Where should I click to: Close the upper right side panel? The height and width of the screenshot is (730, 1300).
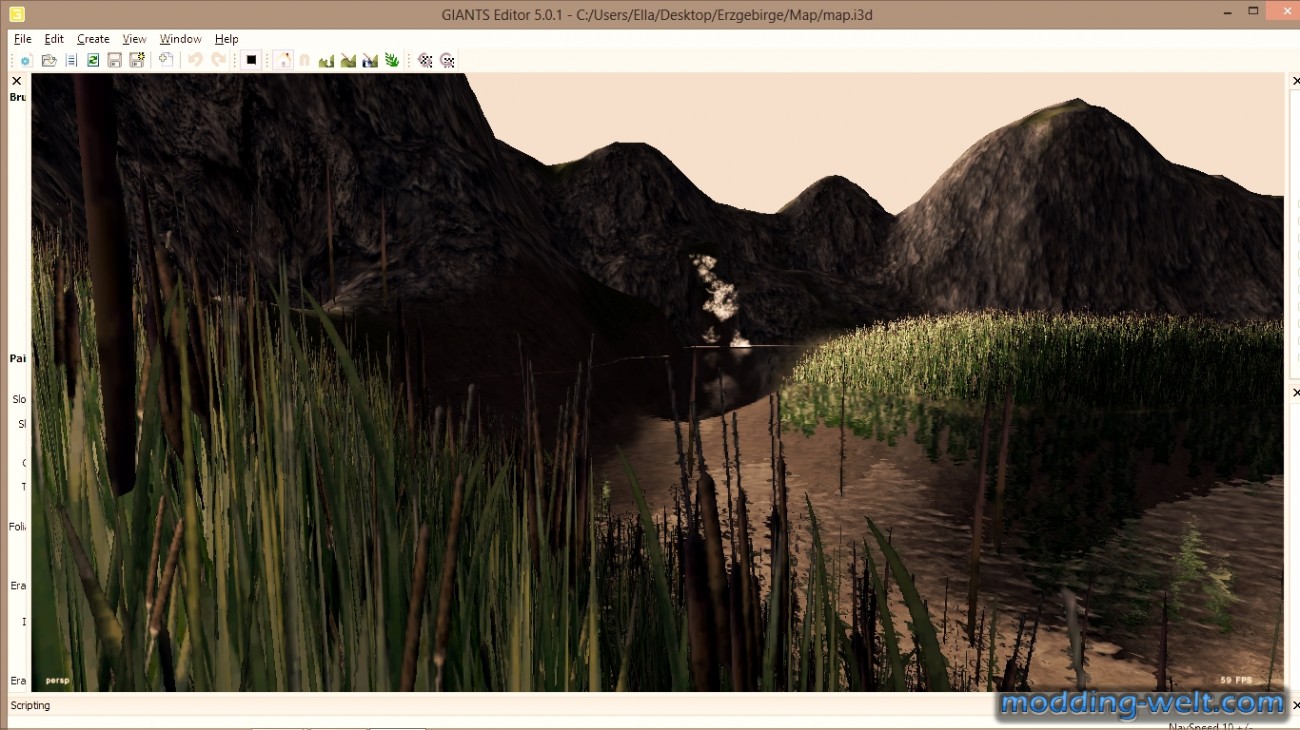tap(1295, 81)
